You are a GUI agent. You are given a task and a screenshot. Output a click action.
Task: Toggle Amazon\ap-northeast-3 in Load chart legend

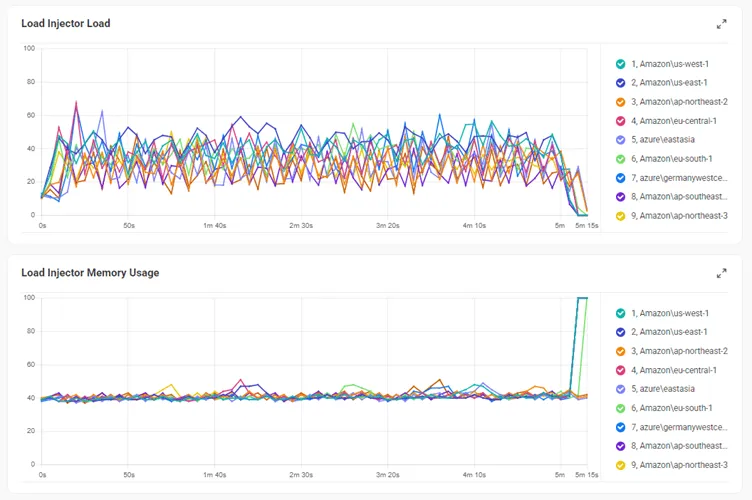coord(621,216)
